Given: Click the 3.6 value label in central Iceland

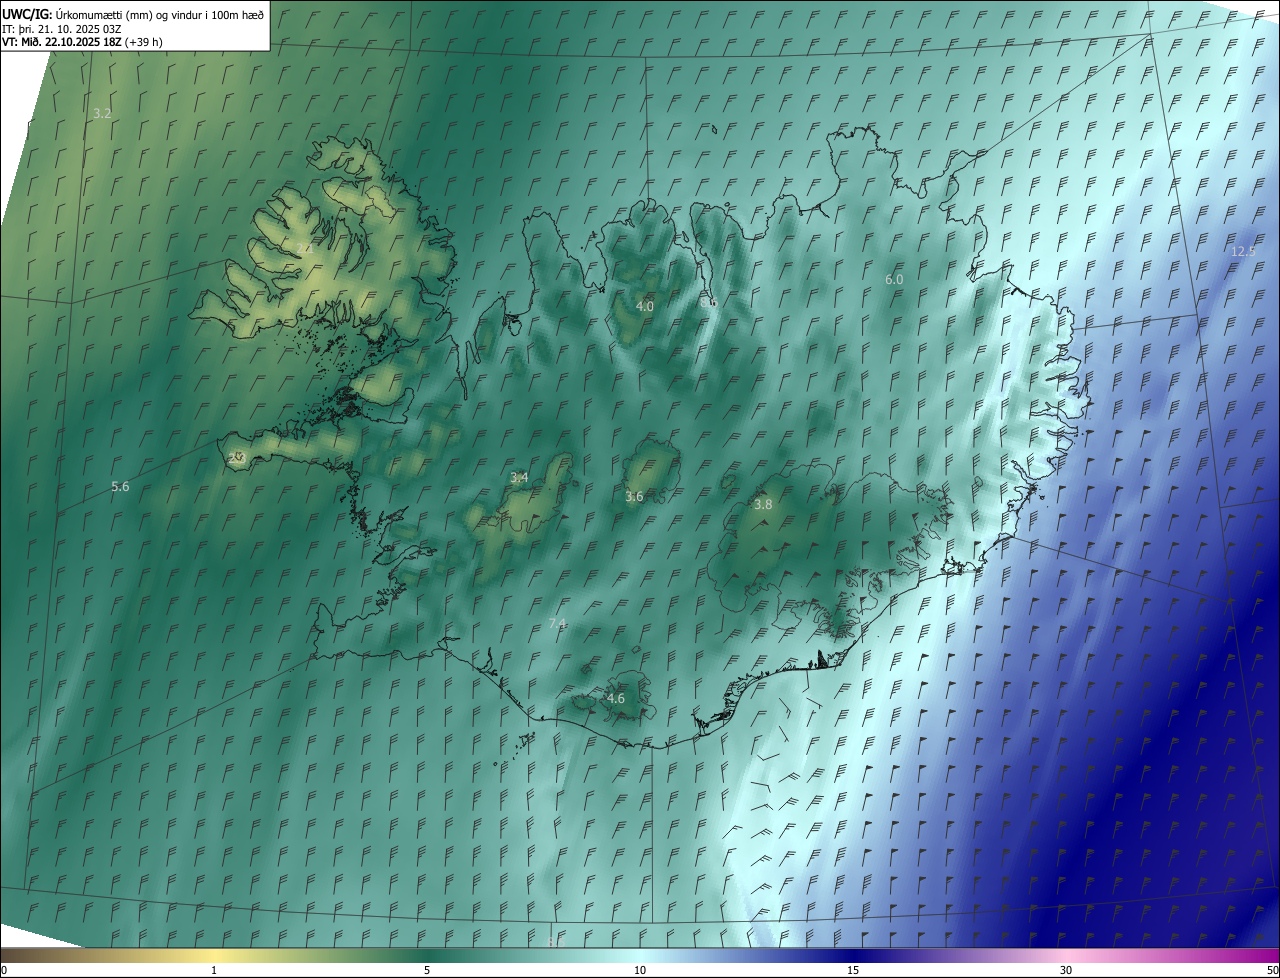Looking at the screenshot, I should 634,497.
